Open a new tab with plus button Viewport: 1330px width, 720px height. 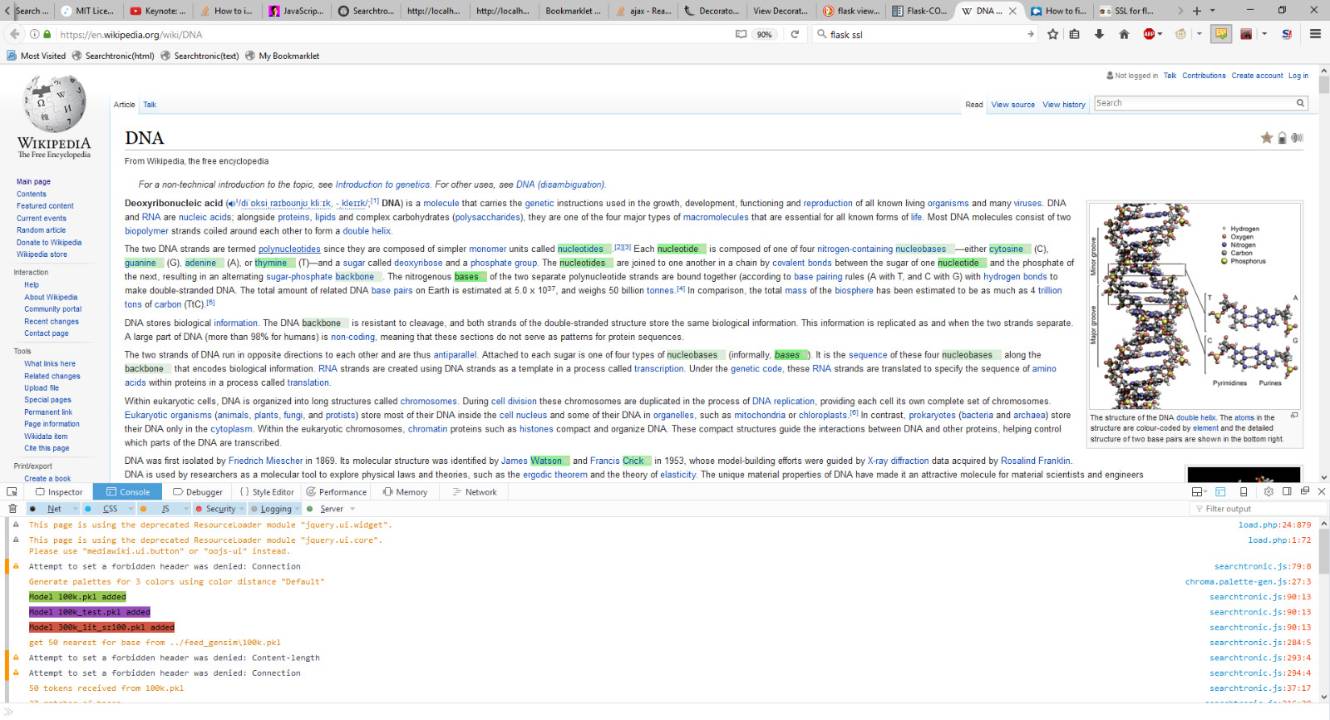point(1198,10)
